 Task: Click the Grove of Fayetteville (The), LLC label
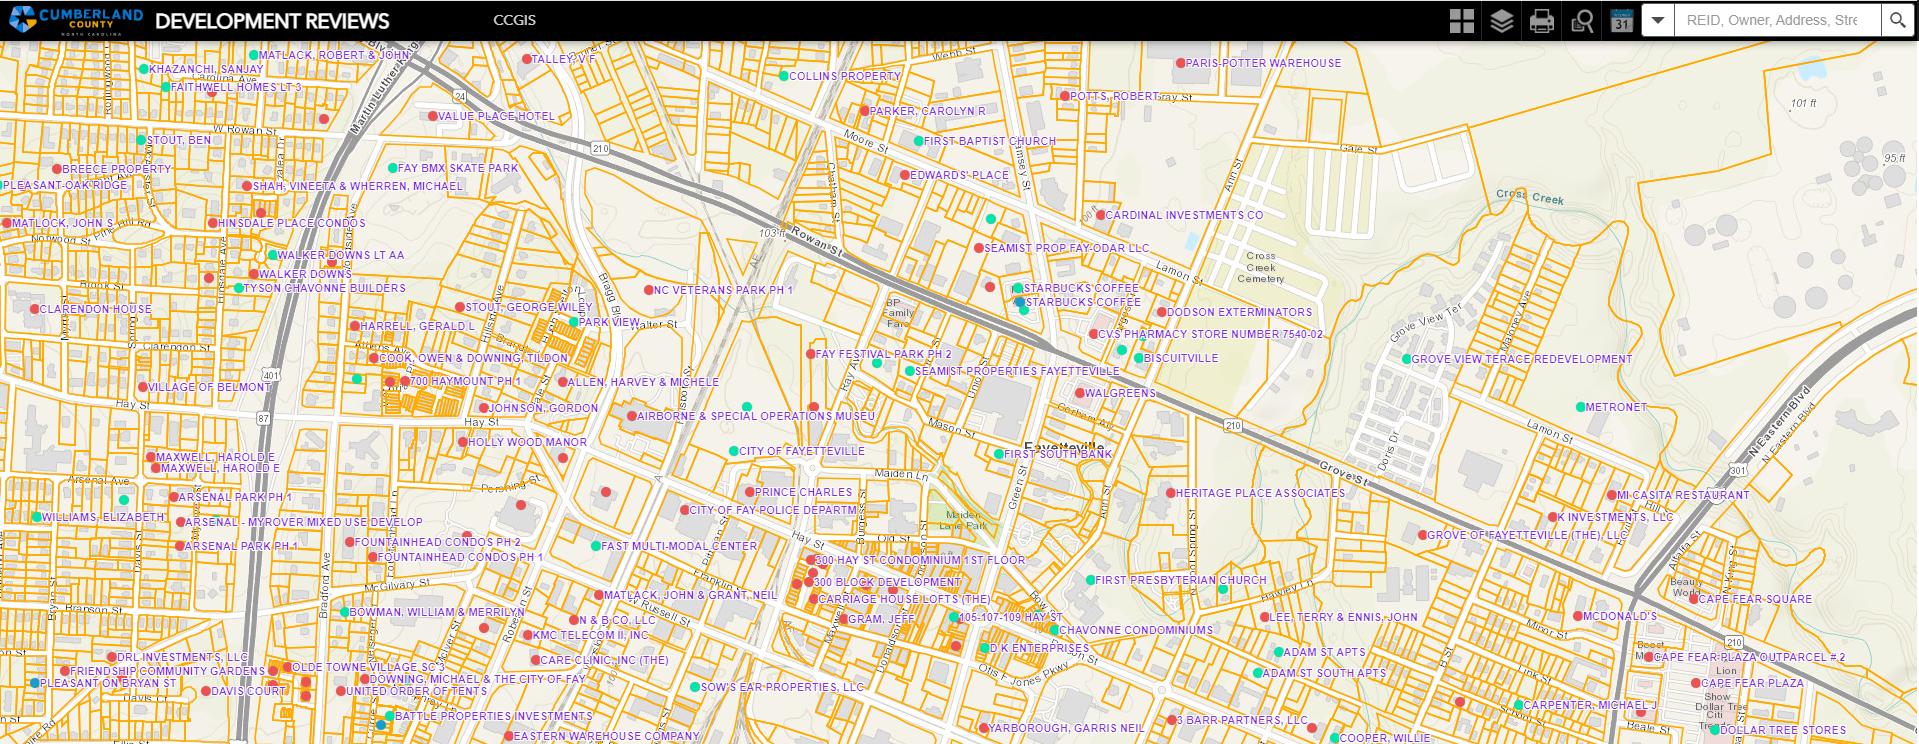(x=1527, y=535)
